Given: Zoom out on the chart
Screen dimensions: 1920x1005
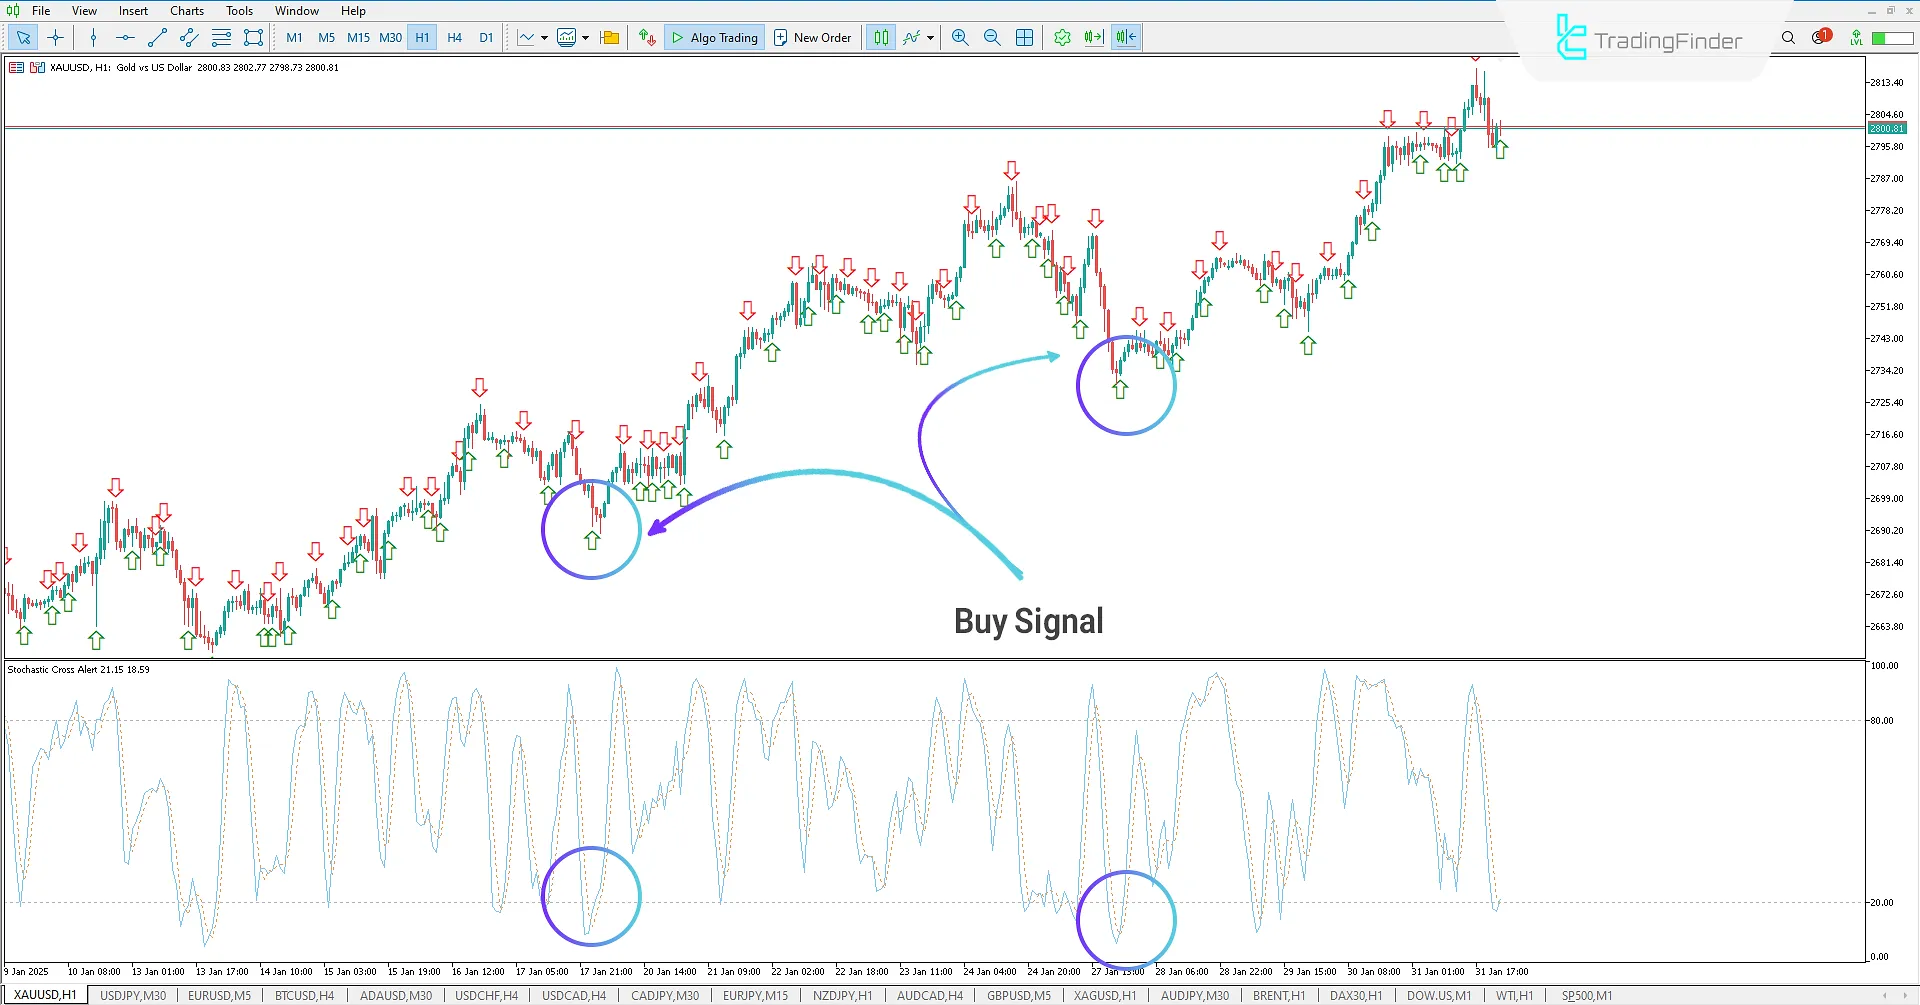Looking at the screenshot, I should click(x=992, y=37).
